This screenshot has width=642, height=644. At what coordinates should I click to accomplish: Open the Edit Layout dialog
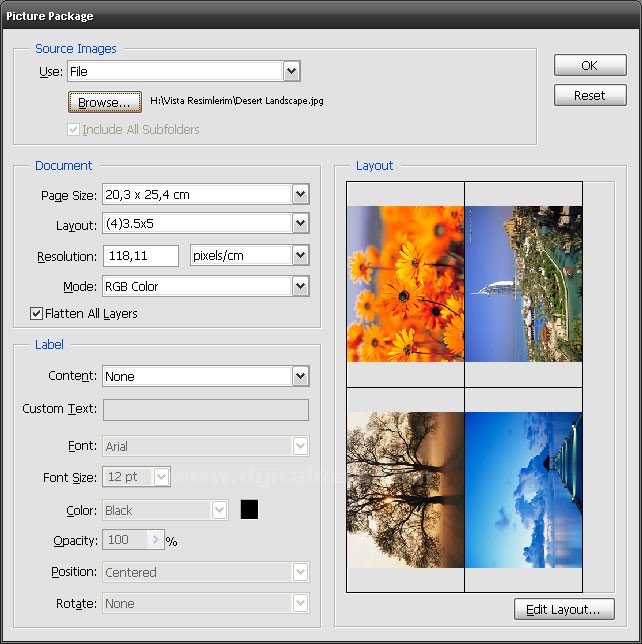pos(564,609)
